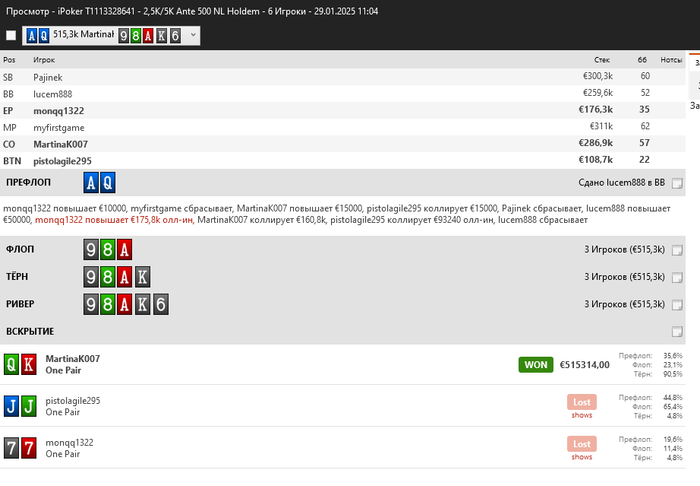
Task: Click MartinaK007's red King showdown card
Action: pos(29,364)
